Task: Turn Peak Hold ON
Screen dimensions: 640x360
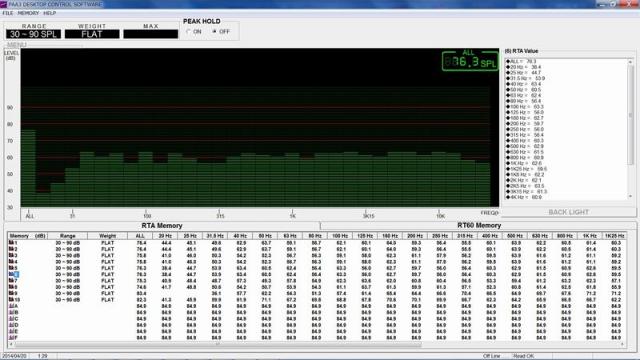Action: click(189, 31)
